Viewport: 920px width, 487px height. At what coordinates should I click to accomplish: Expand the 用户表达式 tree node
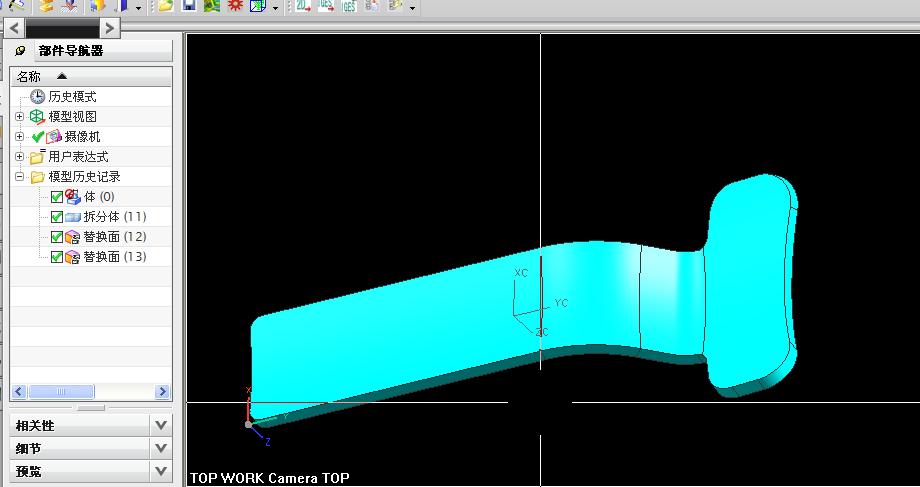pyautogui.click(x=19, y=157)
